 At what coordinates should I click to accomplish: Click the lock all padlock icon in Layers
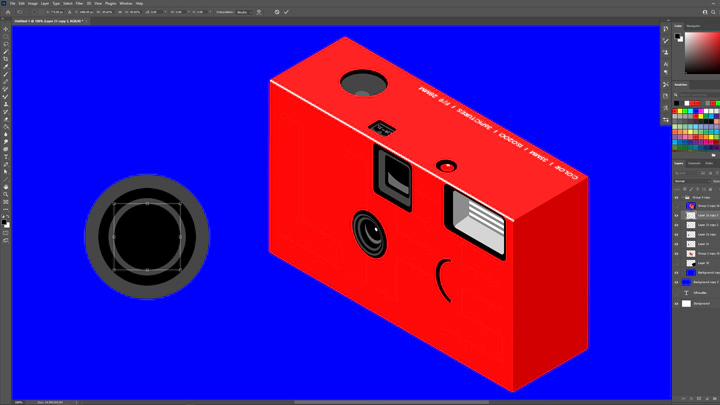710,189
